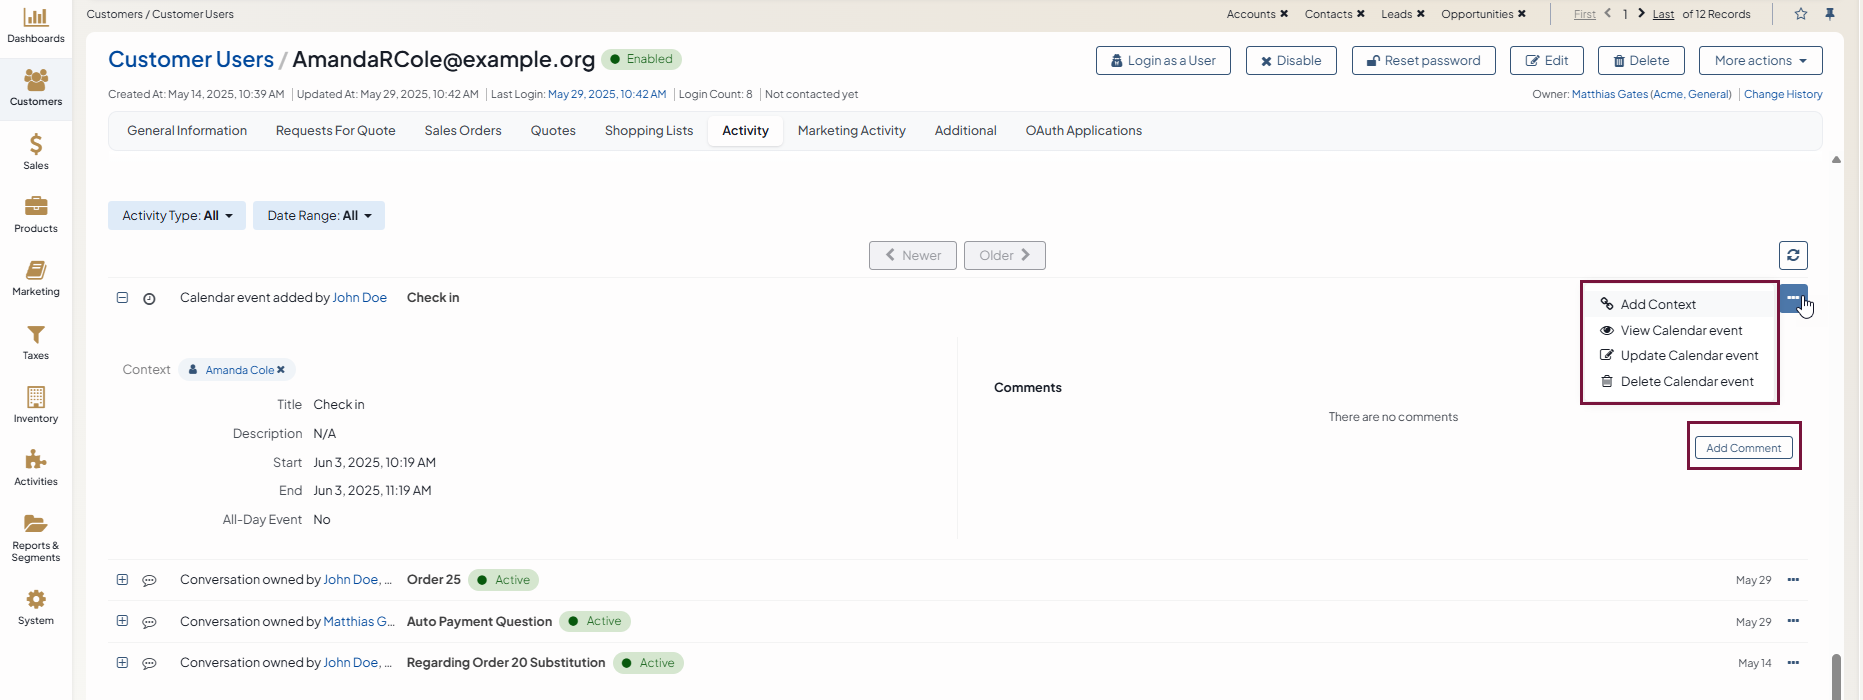Close the Accounts shortcut in top bar
The height and width of the screenshot is (700, 1863).
tap(1284, 14)
